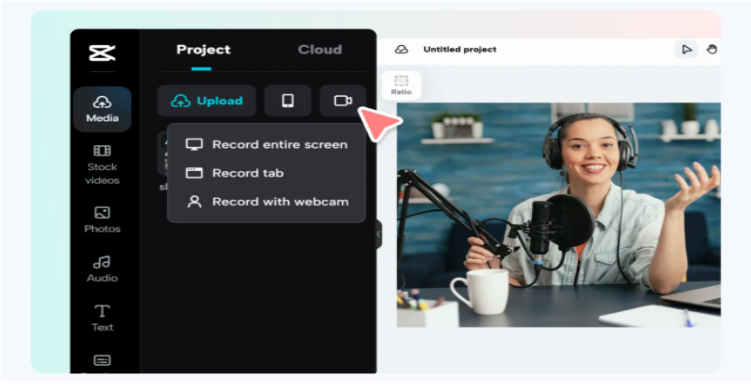
Task: Open the camera record options button
Action: tap(343, 101)
